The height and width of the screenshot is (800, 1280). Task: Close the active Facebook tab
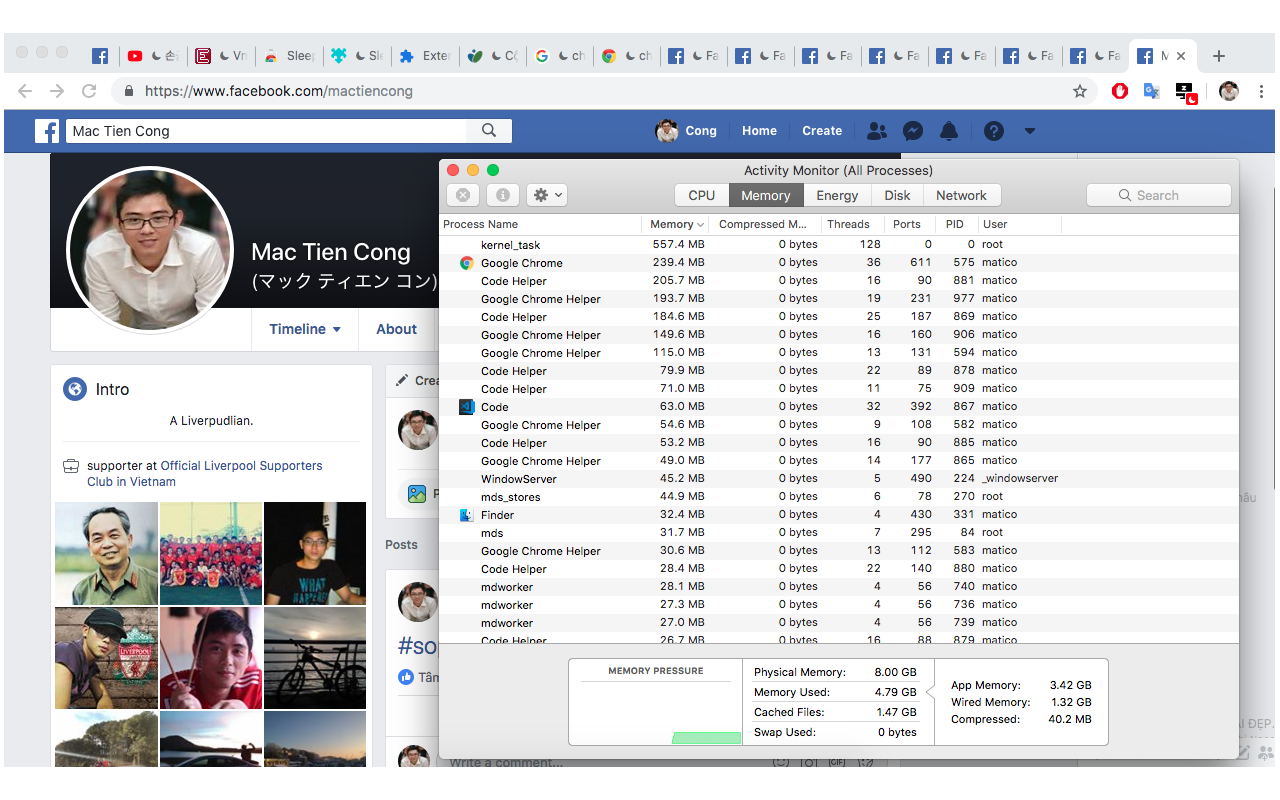click(1181, 56)
